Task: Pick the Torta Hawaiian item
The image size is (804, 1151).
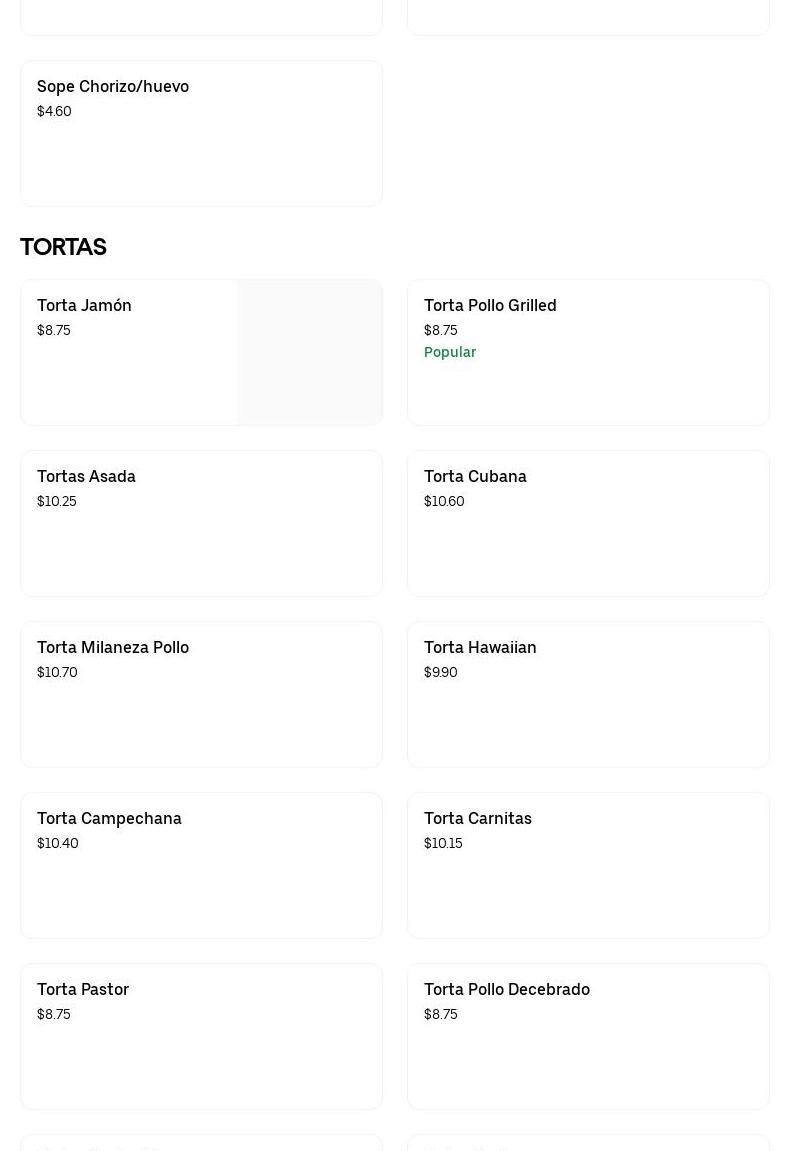Action: tap(588, 694)
